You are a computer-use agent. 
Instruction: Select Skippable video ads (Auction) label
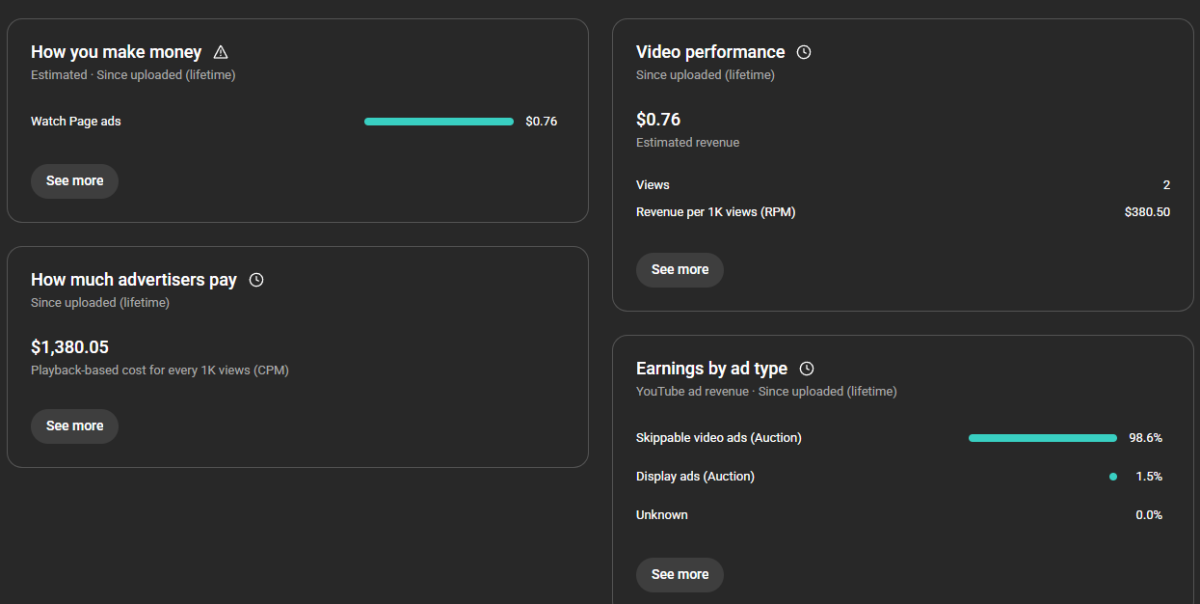[x=719, y=438]
